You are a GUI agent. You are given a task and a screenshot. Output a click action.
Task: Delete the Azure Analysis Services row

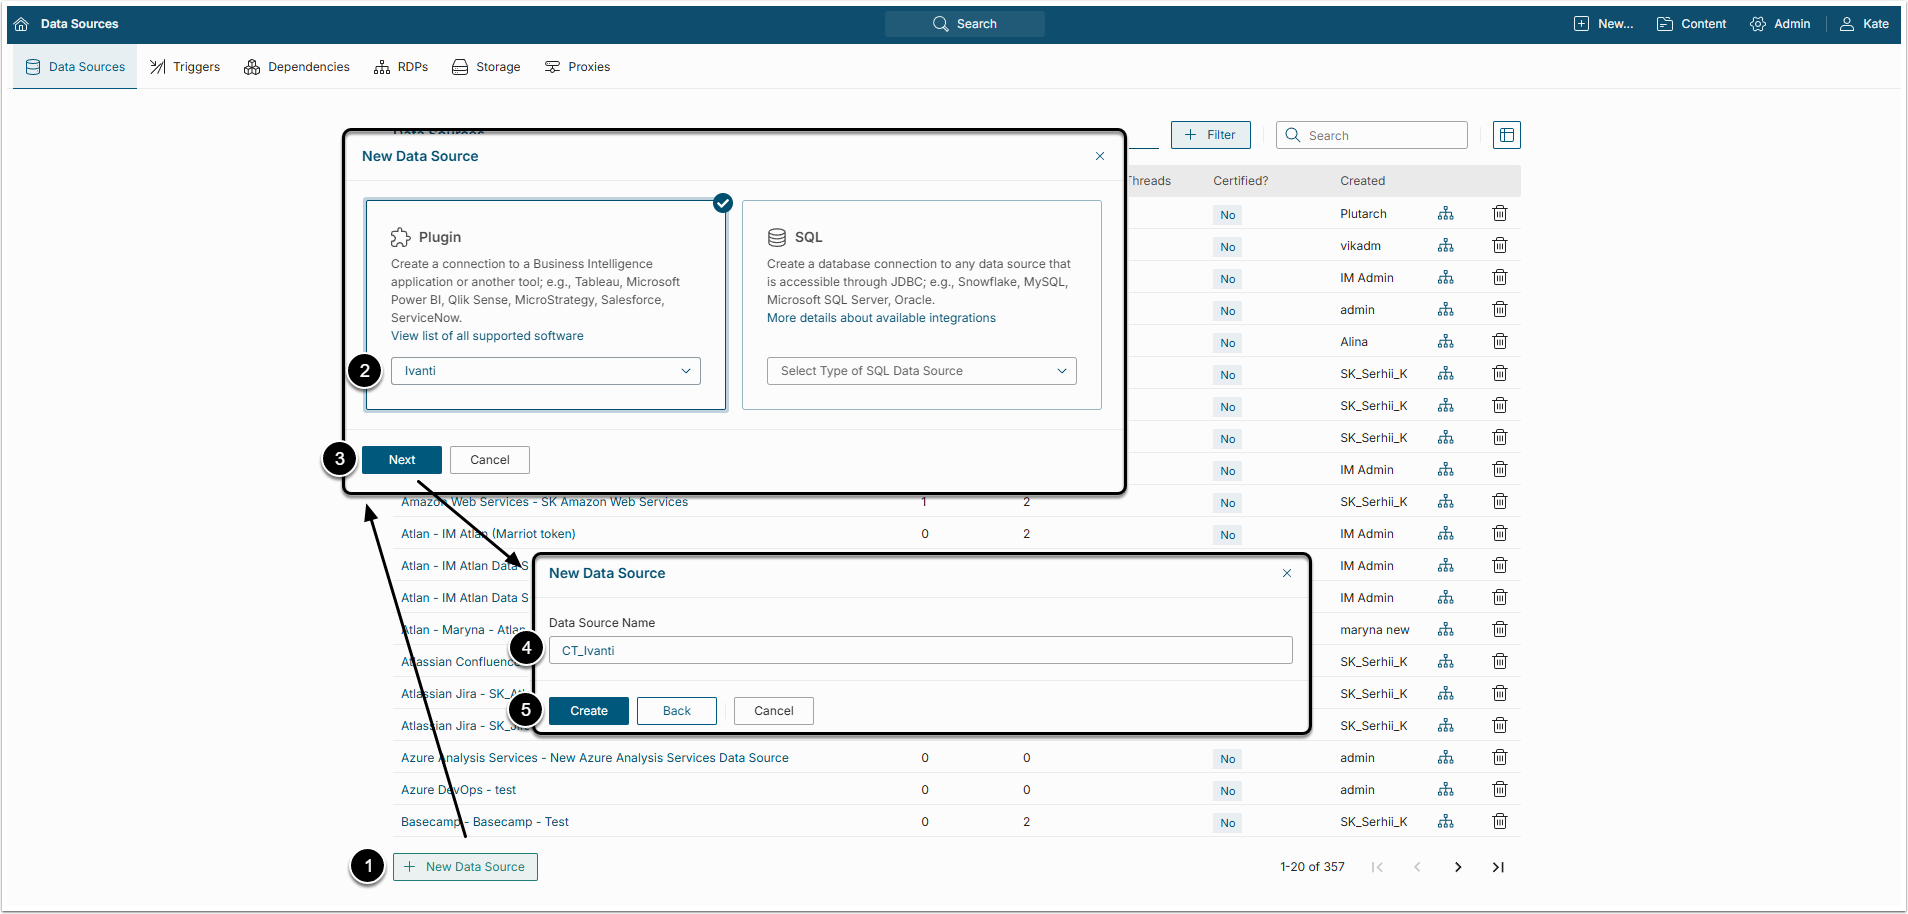pos(1500,758)
